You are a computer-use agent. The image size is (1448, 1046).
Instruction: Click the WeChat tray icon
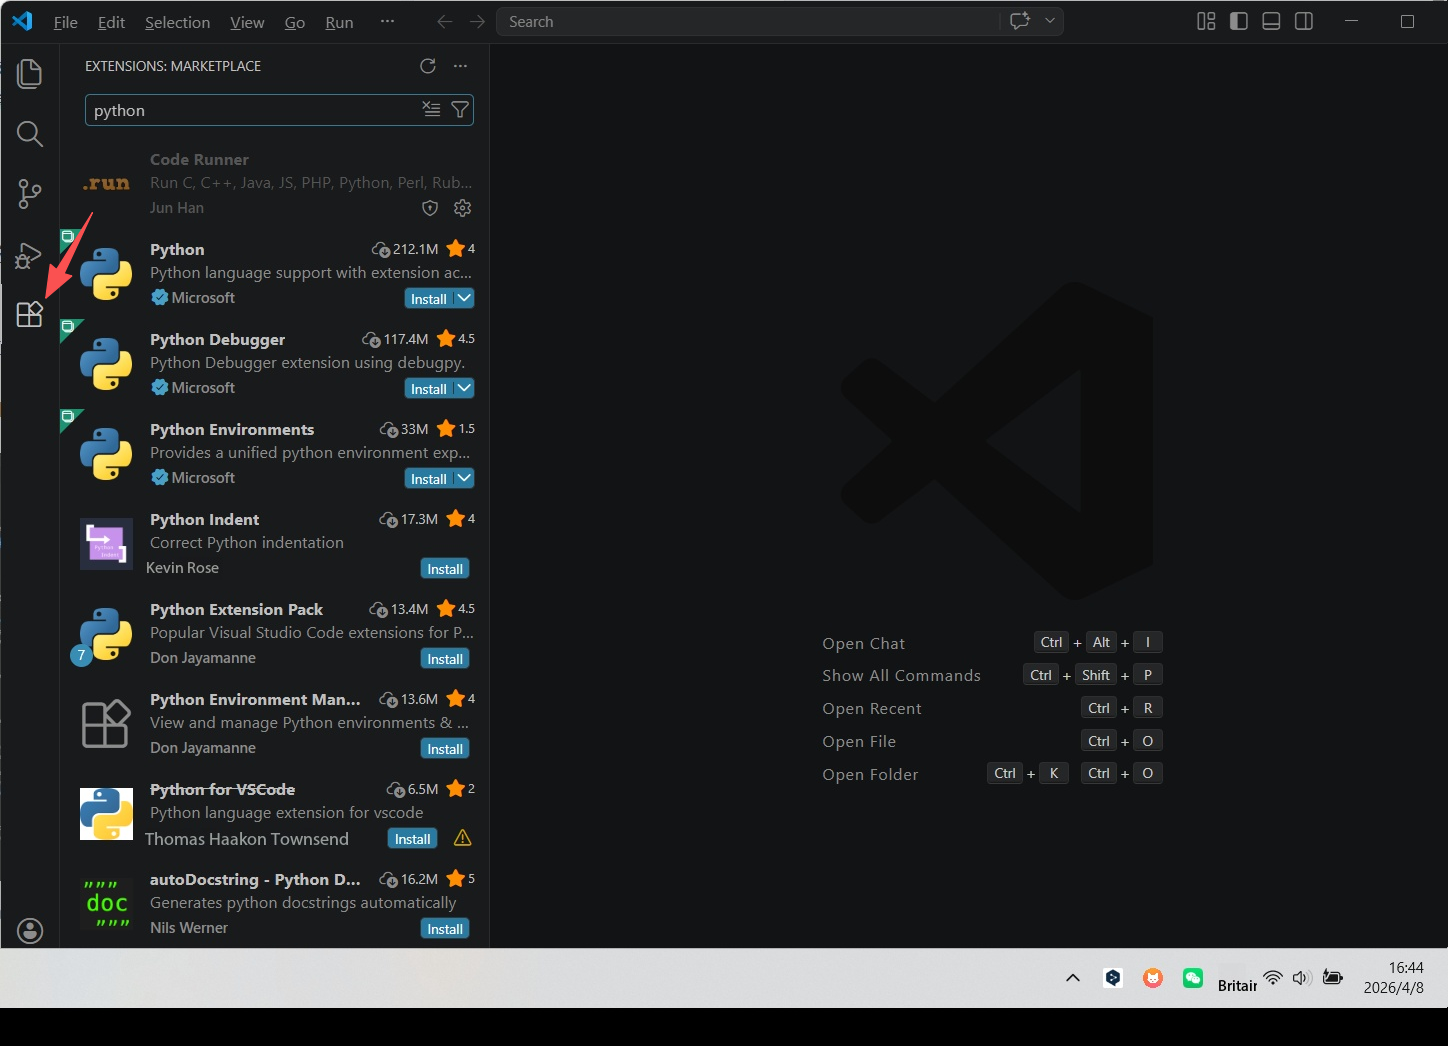point(1193,978)
